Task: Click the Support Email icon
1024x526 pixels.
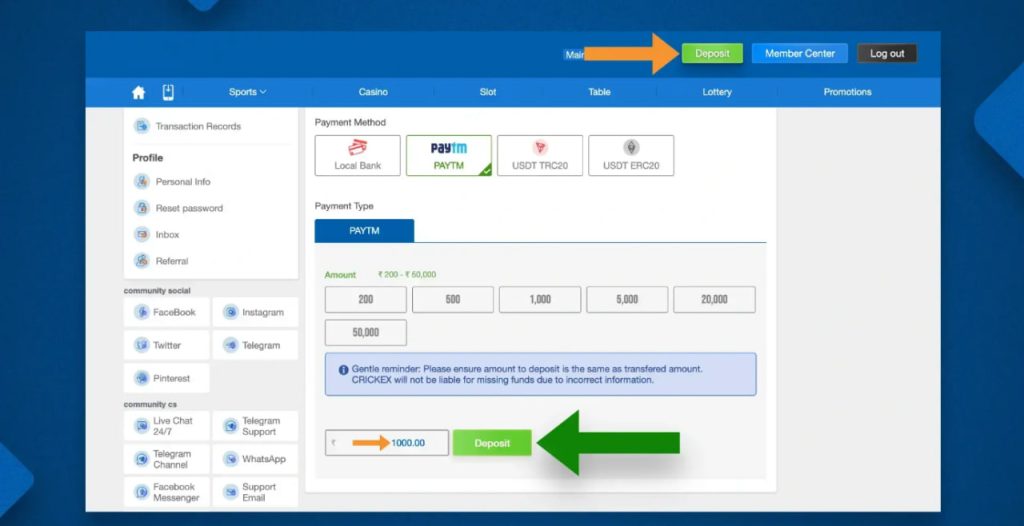Action: [x=231, y=492]
